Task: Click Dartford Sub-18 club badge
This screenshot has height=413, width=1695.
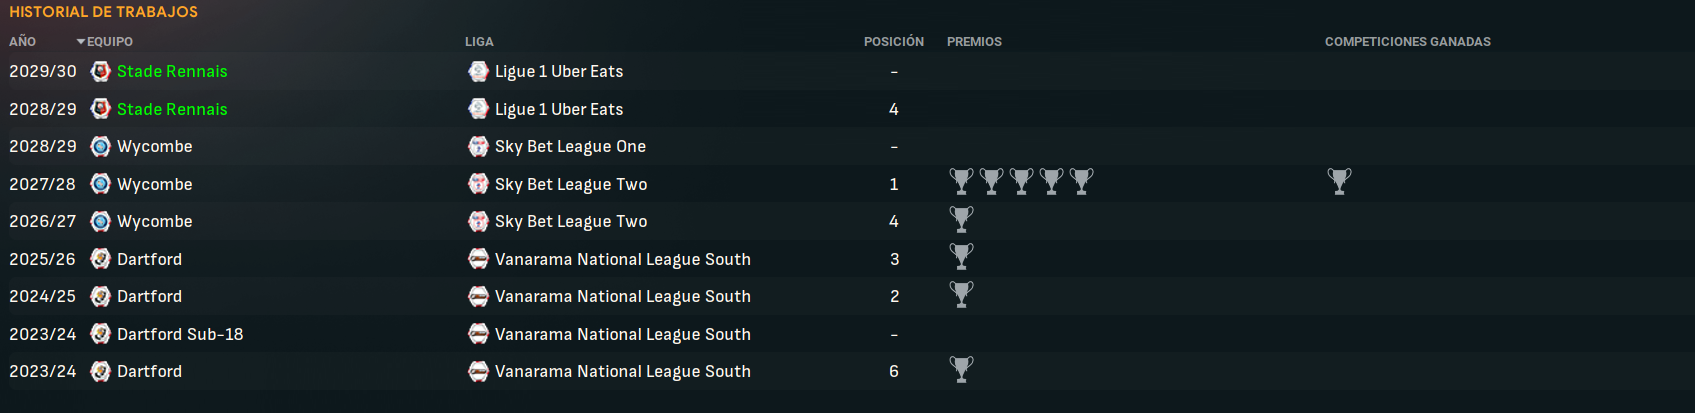Action: 100,334
